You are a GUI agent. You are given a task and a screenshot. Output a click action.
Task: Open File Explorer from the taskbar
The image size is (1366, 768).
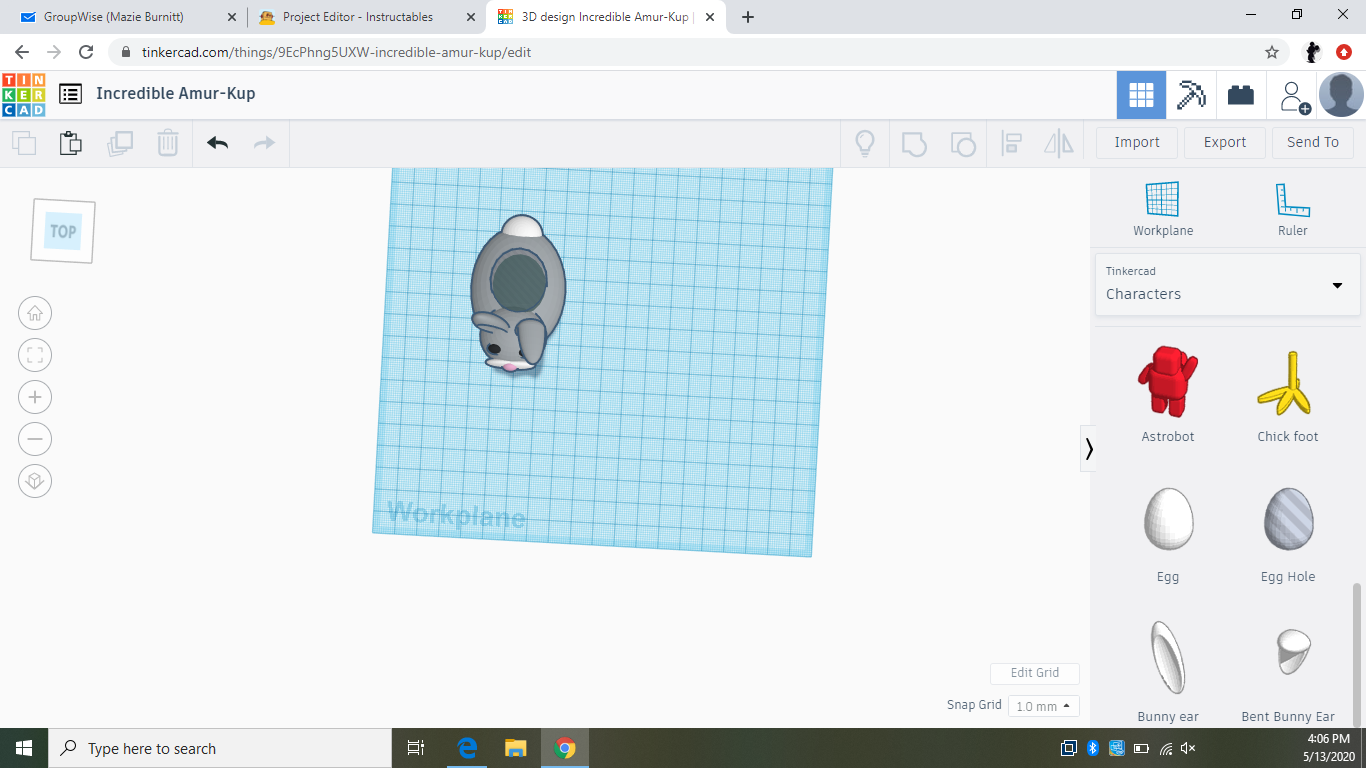516,748
